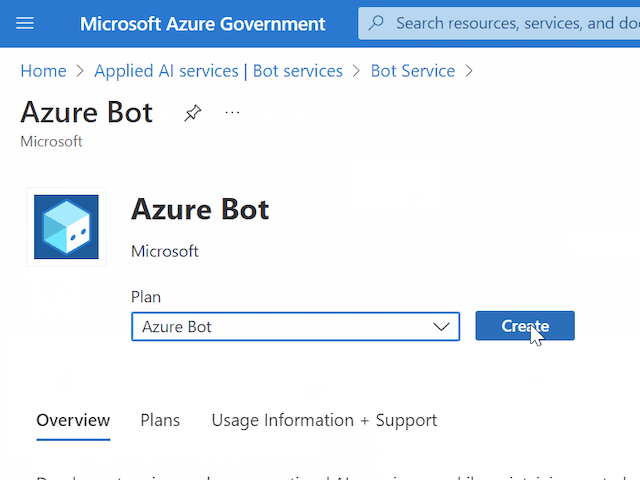Image resolution: width=640 pixels, height=480 pixels.
Task: Switch to the Overview tab
Action: 73,420
